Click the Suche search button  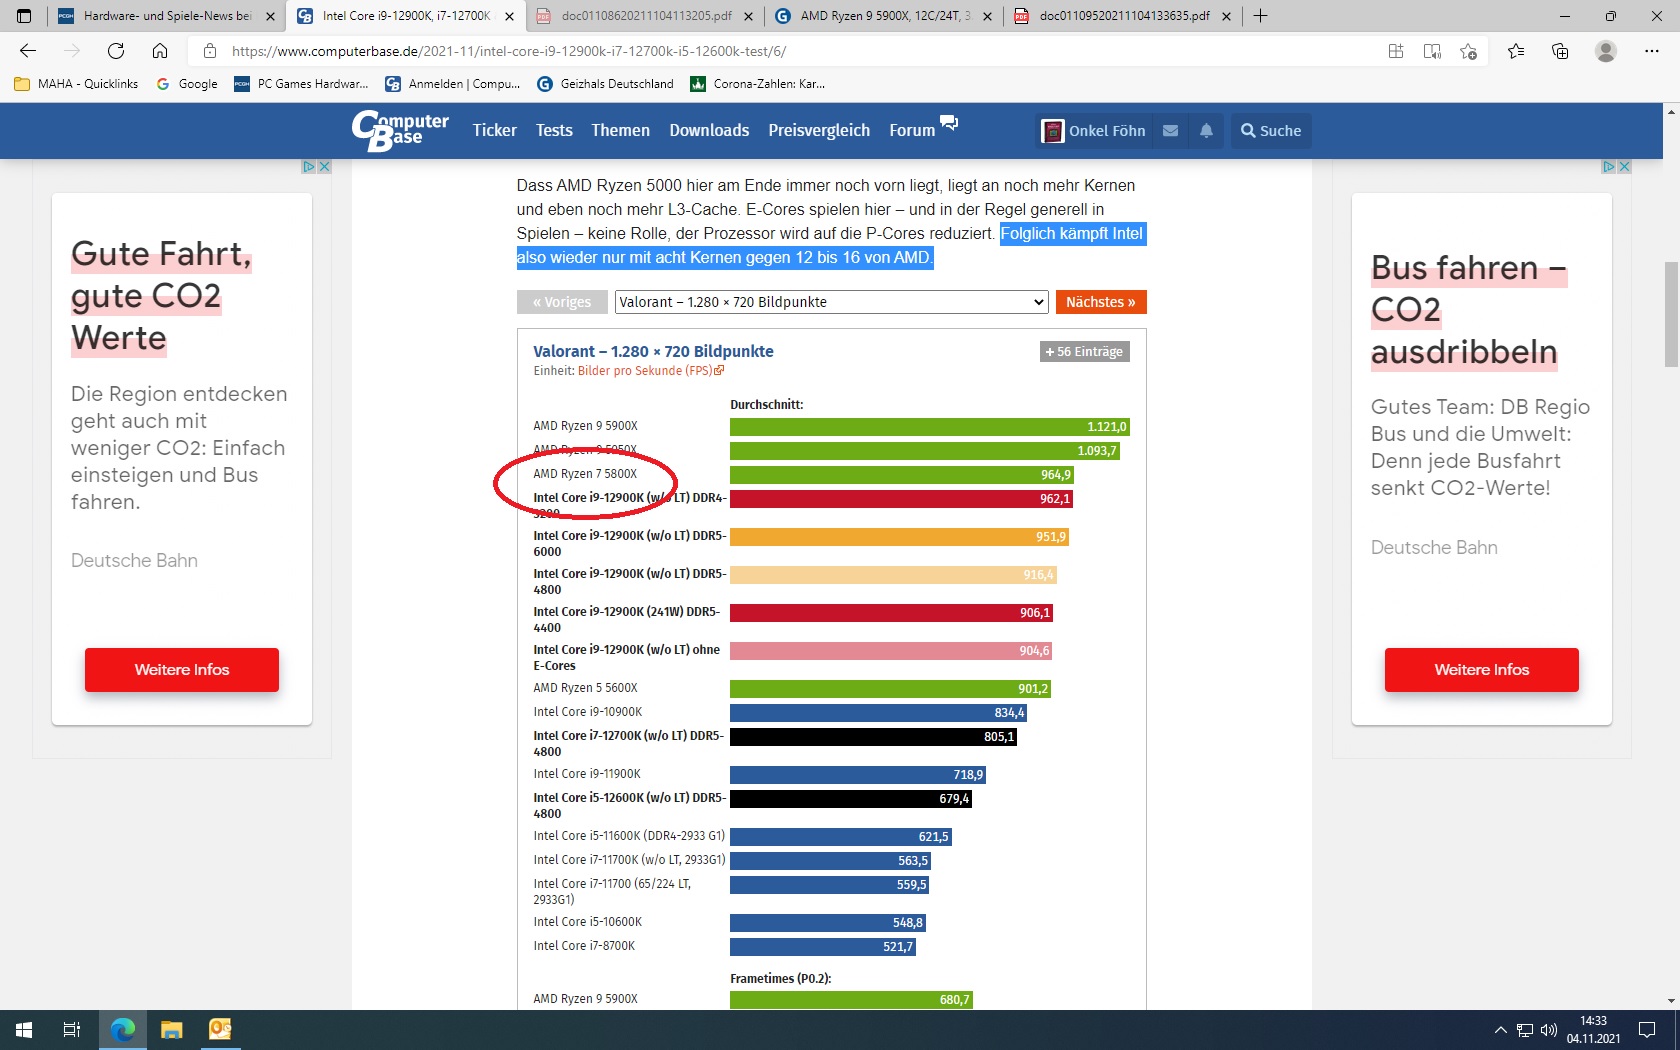(x=1271, y=131)
